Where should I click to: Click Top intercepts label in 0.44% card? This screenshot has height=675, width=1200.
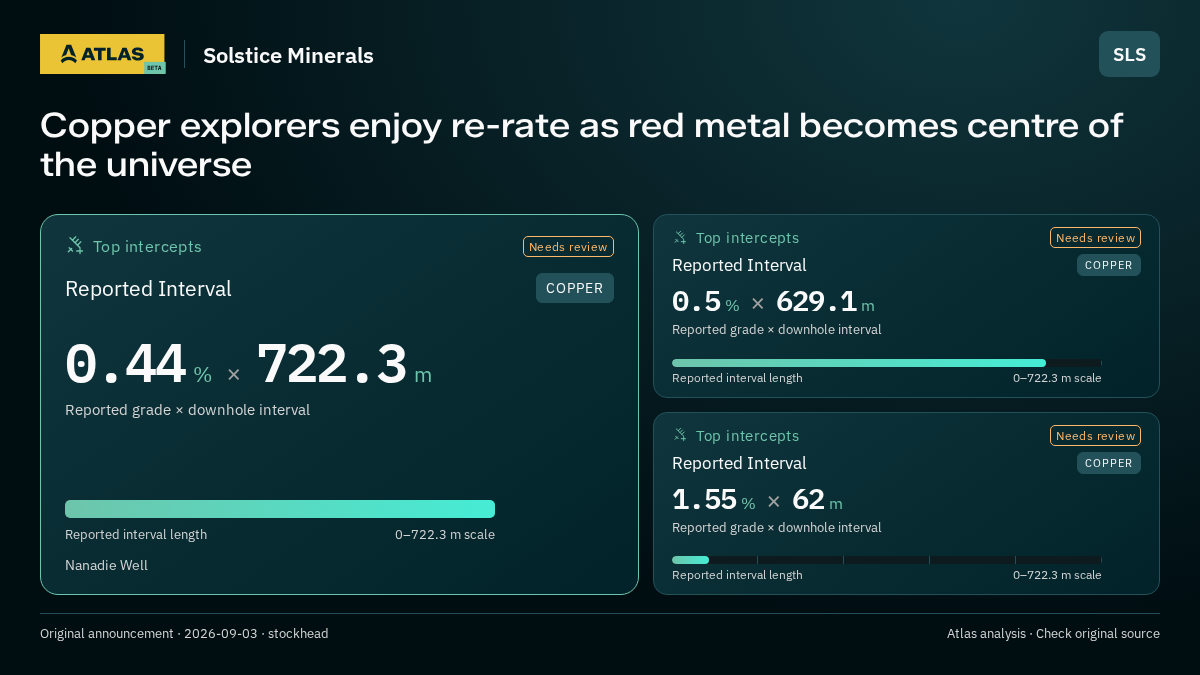147,246
